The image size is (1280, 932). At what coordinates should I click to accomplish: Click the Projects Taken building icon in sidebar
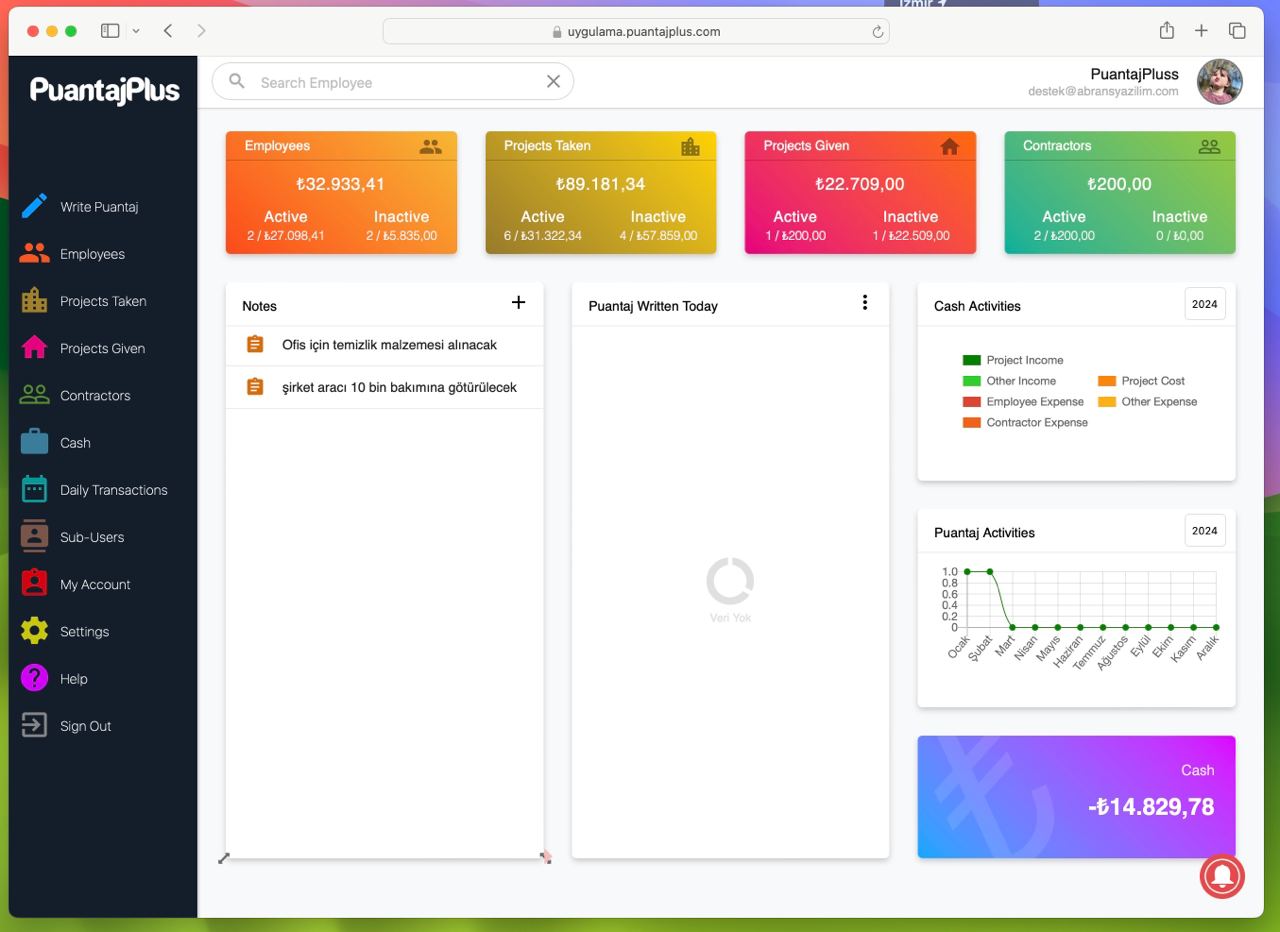(x=34, y=301)
